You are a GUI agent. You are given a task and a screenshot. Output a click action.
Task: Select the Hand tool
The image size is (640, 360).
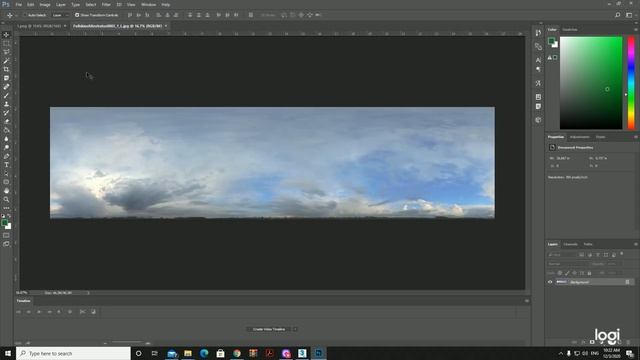[6, 191]
